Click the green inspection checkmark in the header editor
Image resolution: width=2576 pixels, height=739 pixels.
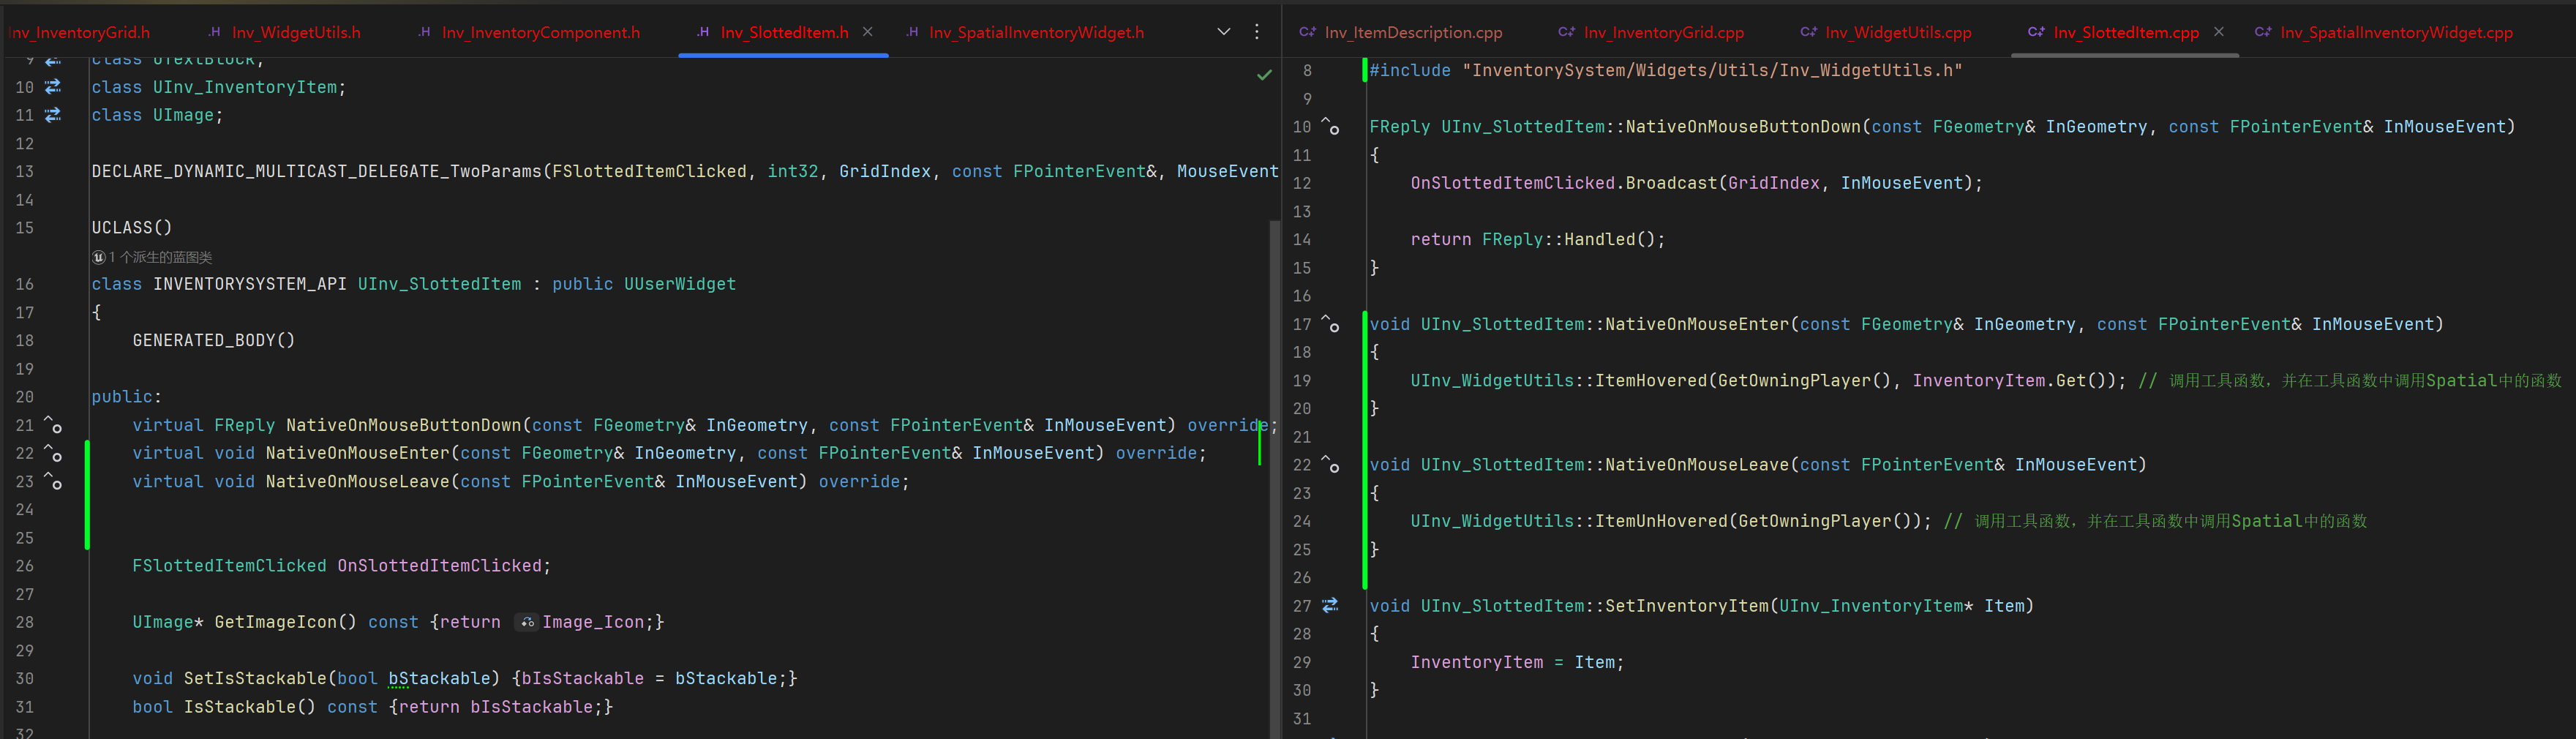tap(1264, 75)
